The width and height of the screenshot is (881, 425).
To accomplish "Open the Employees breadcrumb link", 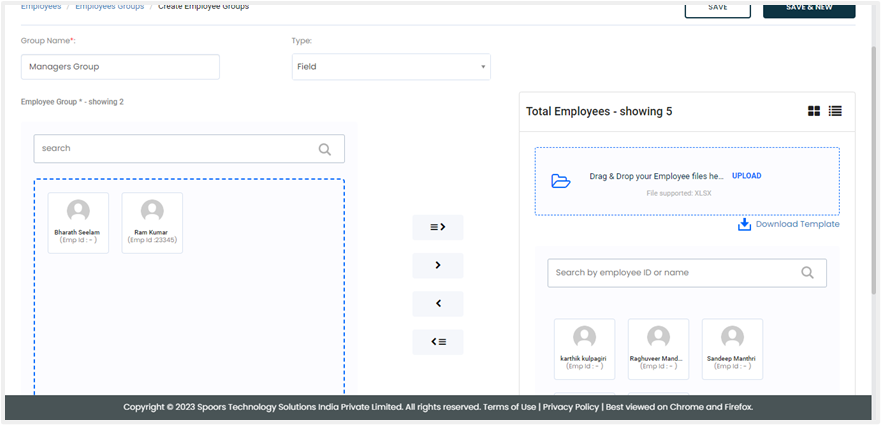I will coord(41,7).
